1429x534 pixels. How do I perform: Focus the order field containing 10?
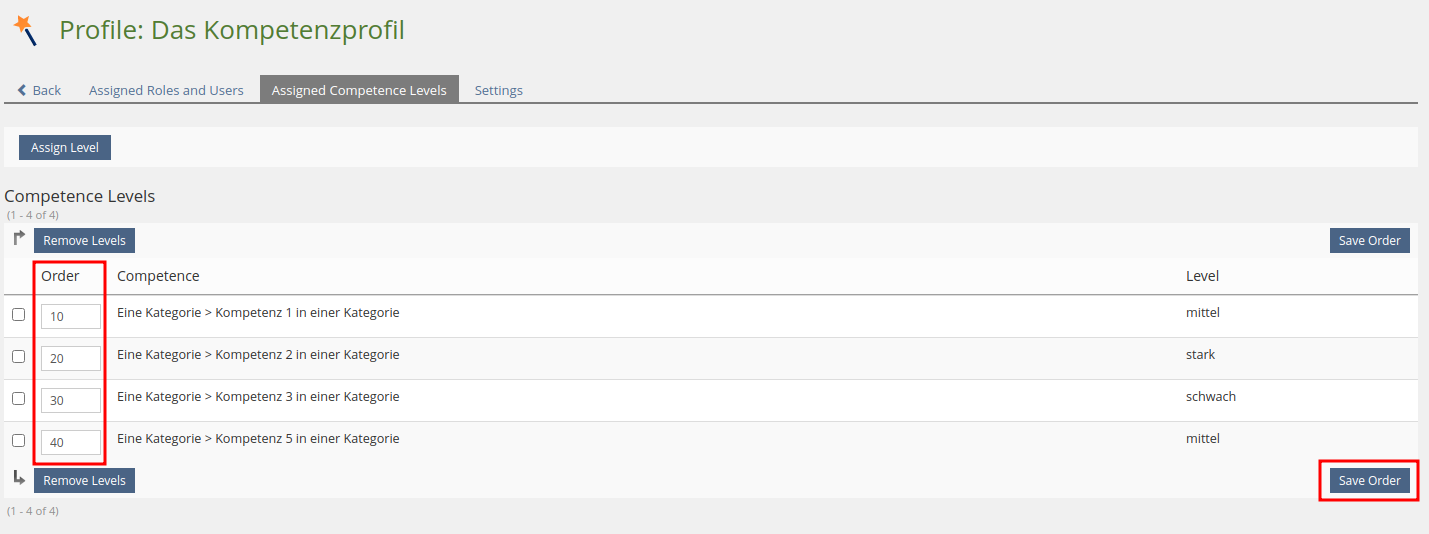coord(70,317)
